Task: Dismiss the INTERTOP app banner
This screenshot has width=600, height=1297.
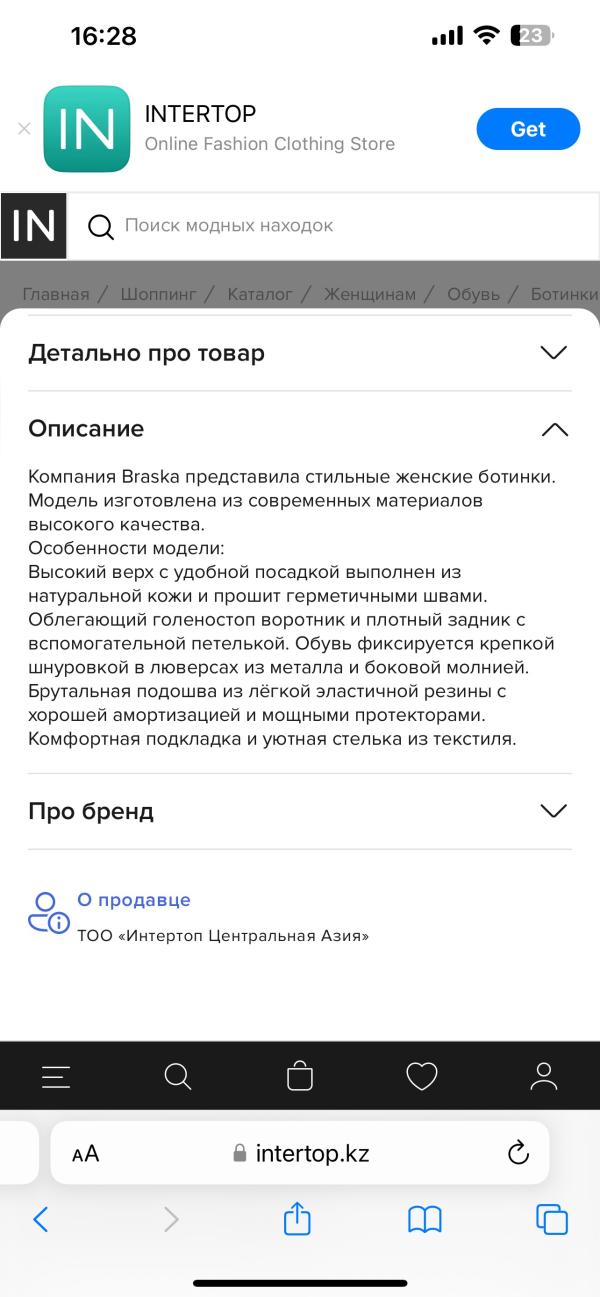Action: coord(25,129)
